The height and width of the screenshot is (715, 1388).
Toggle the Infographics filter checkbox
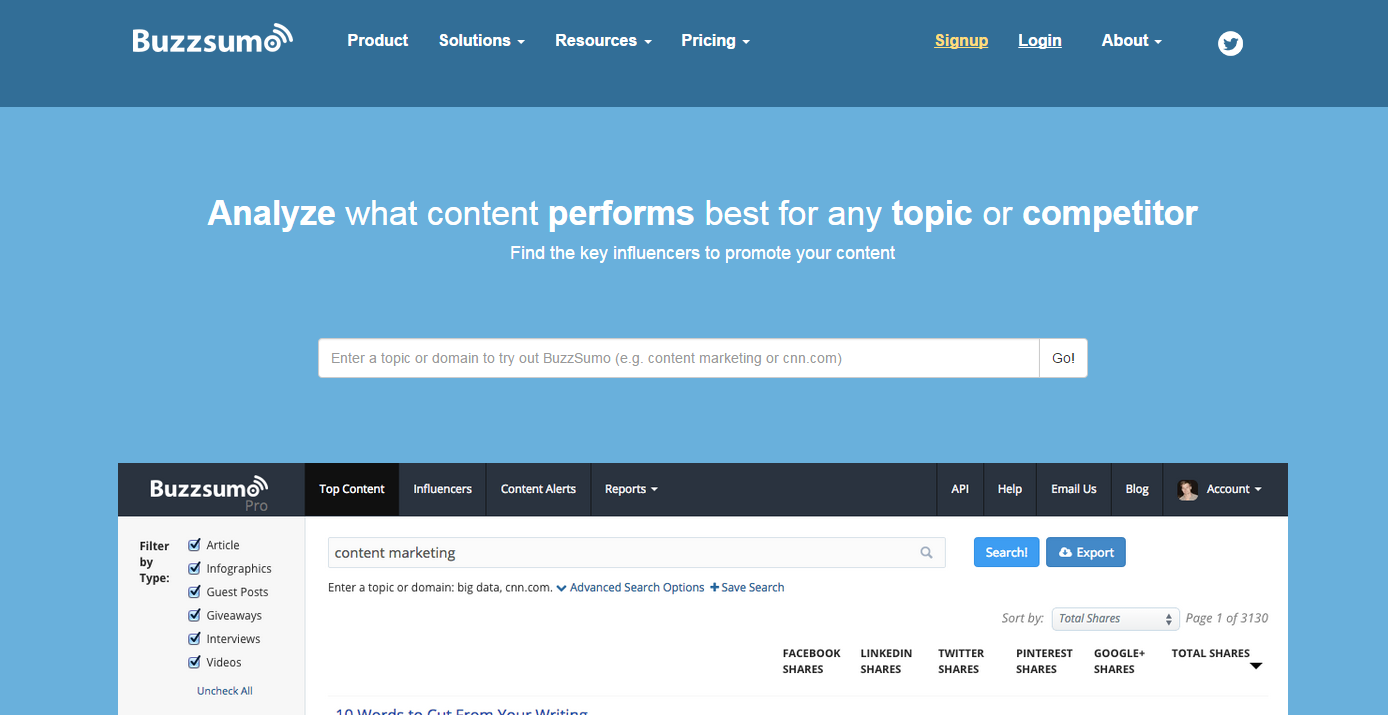tap(195, 568)
